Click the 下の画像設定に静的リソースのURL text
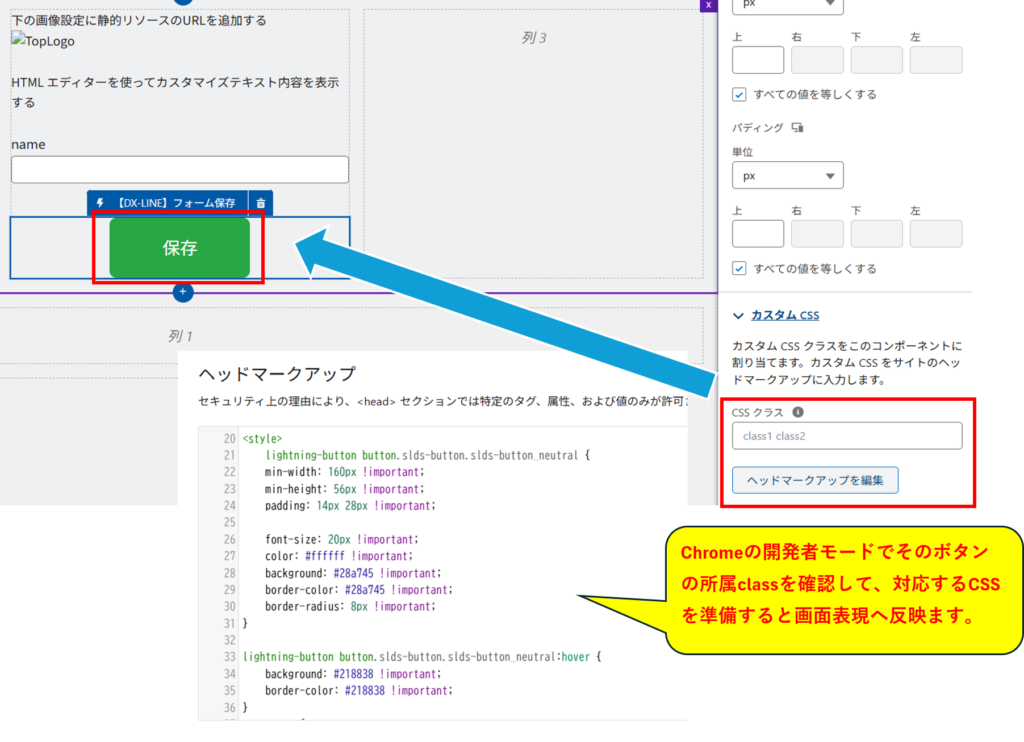Viewport: 1024px width, 742px height. (139, 20)
